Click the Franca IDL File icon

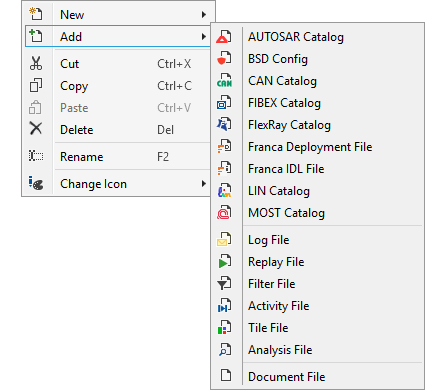[x=224, y=169]
